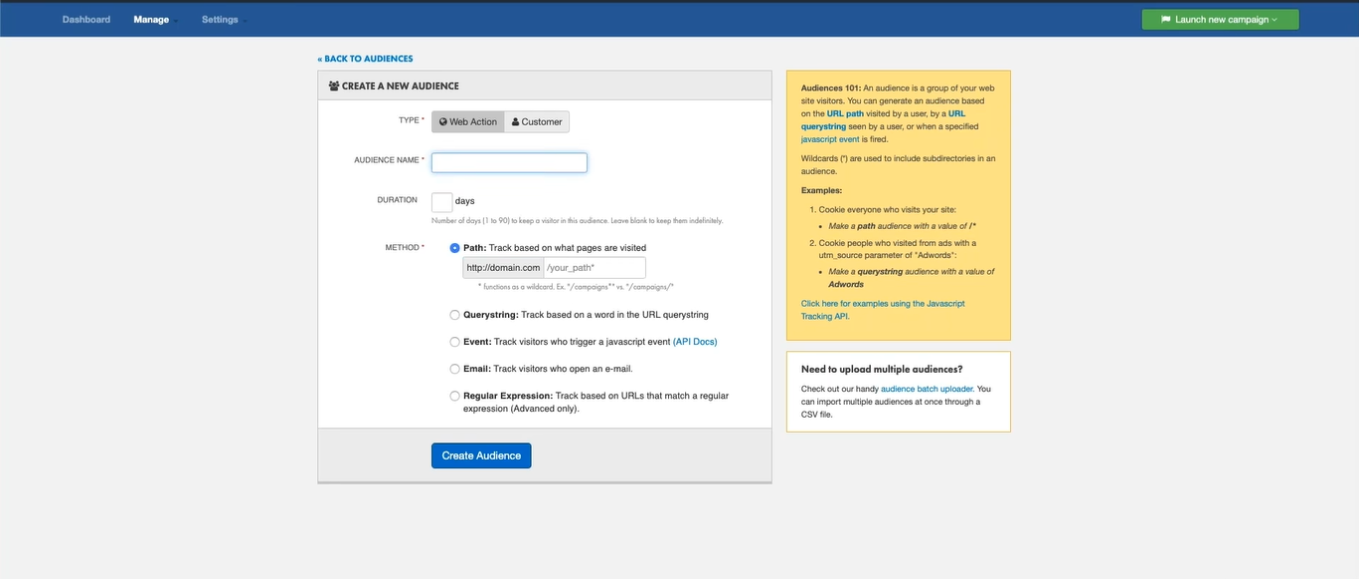Click the globe icon on Web Action

443,122
